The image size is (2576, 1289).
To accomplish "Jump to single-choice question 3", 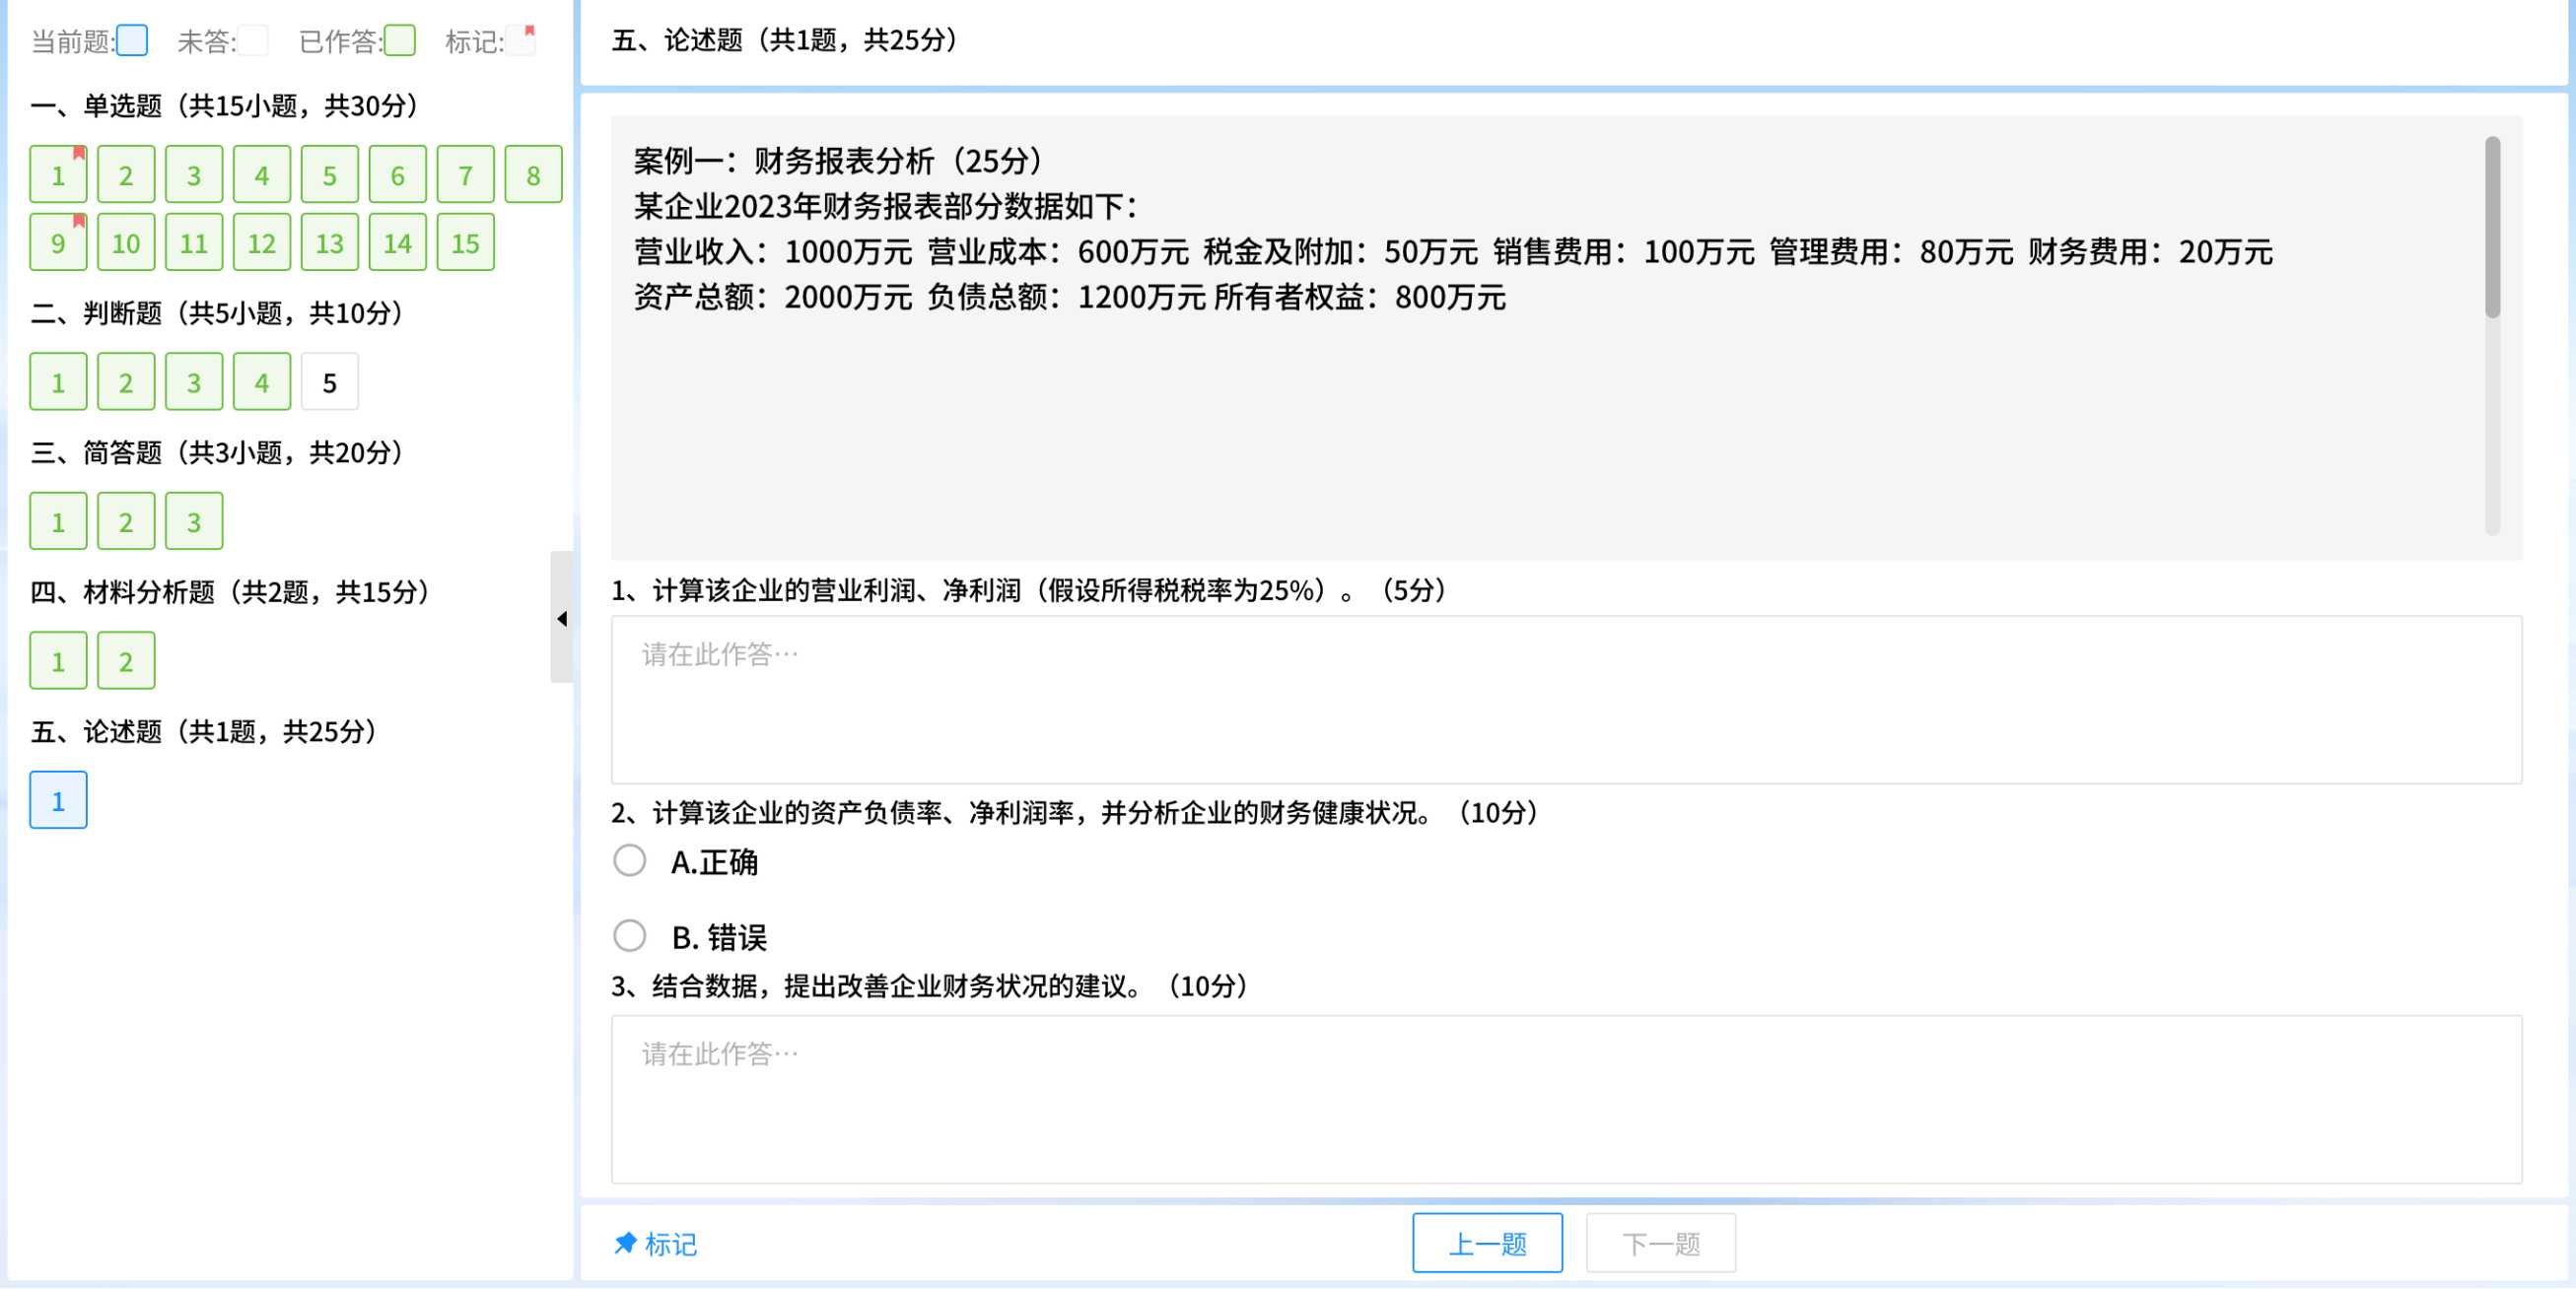I will pos(194,175).
